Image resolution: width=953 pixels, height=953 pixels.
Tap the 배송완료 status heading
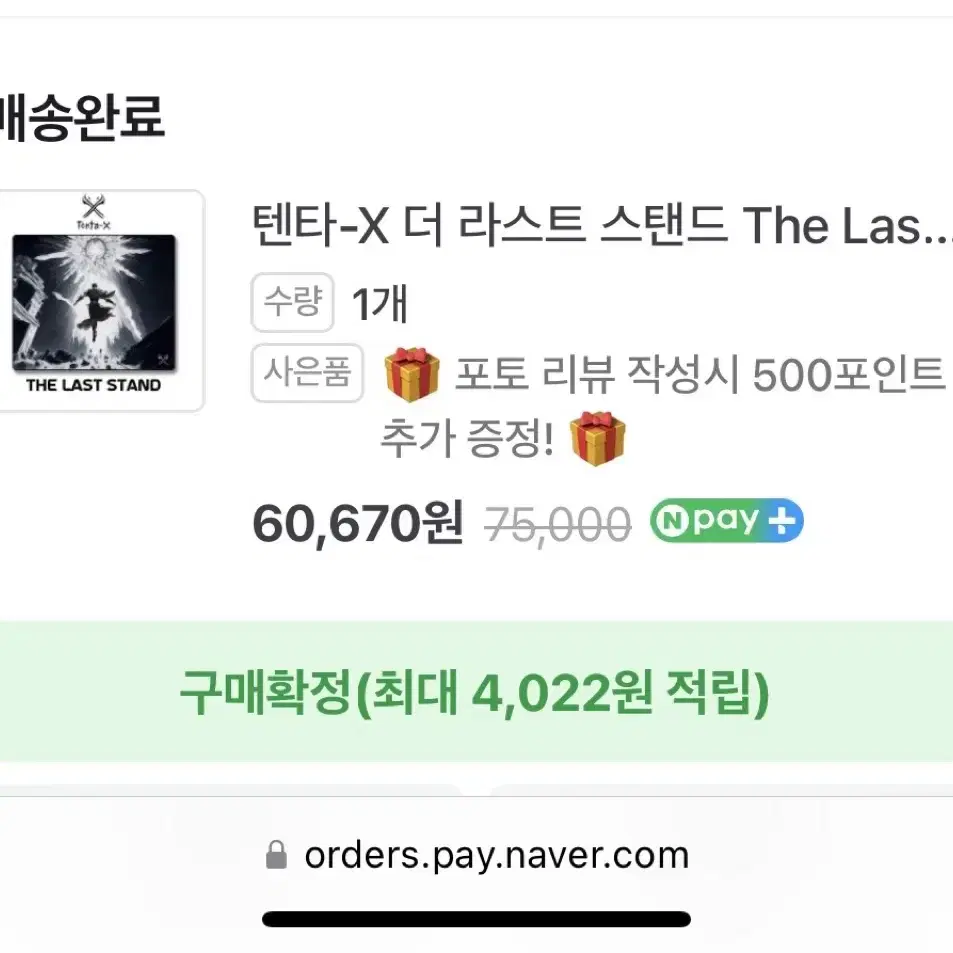[x=82, y=119]
